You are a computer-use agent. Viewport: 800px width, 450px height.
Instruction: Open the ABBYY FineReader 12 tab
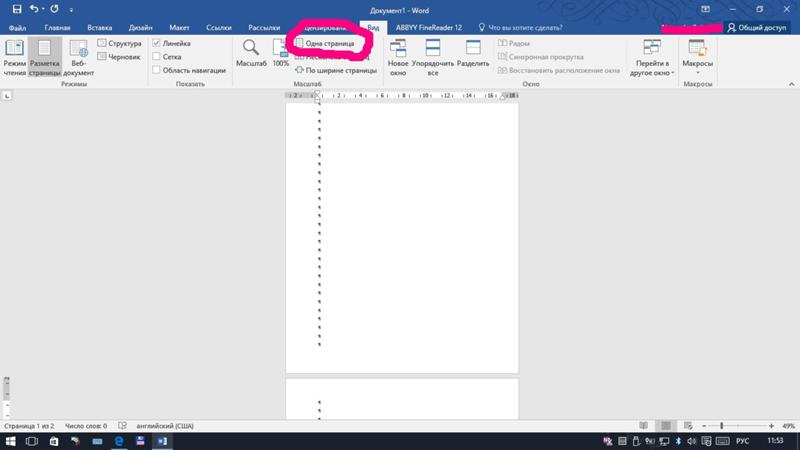tap(429, 28)
